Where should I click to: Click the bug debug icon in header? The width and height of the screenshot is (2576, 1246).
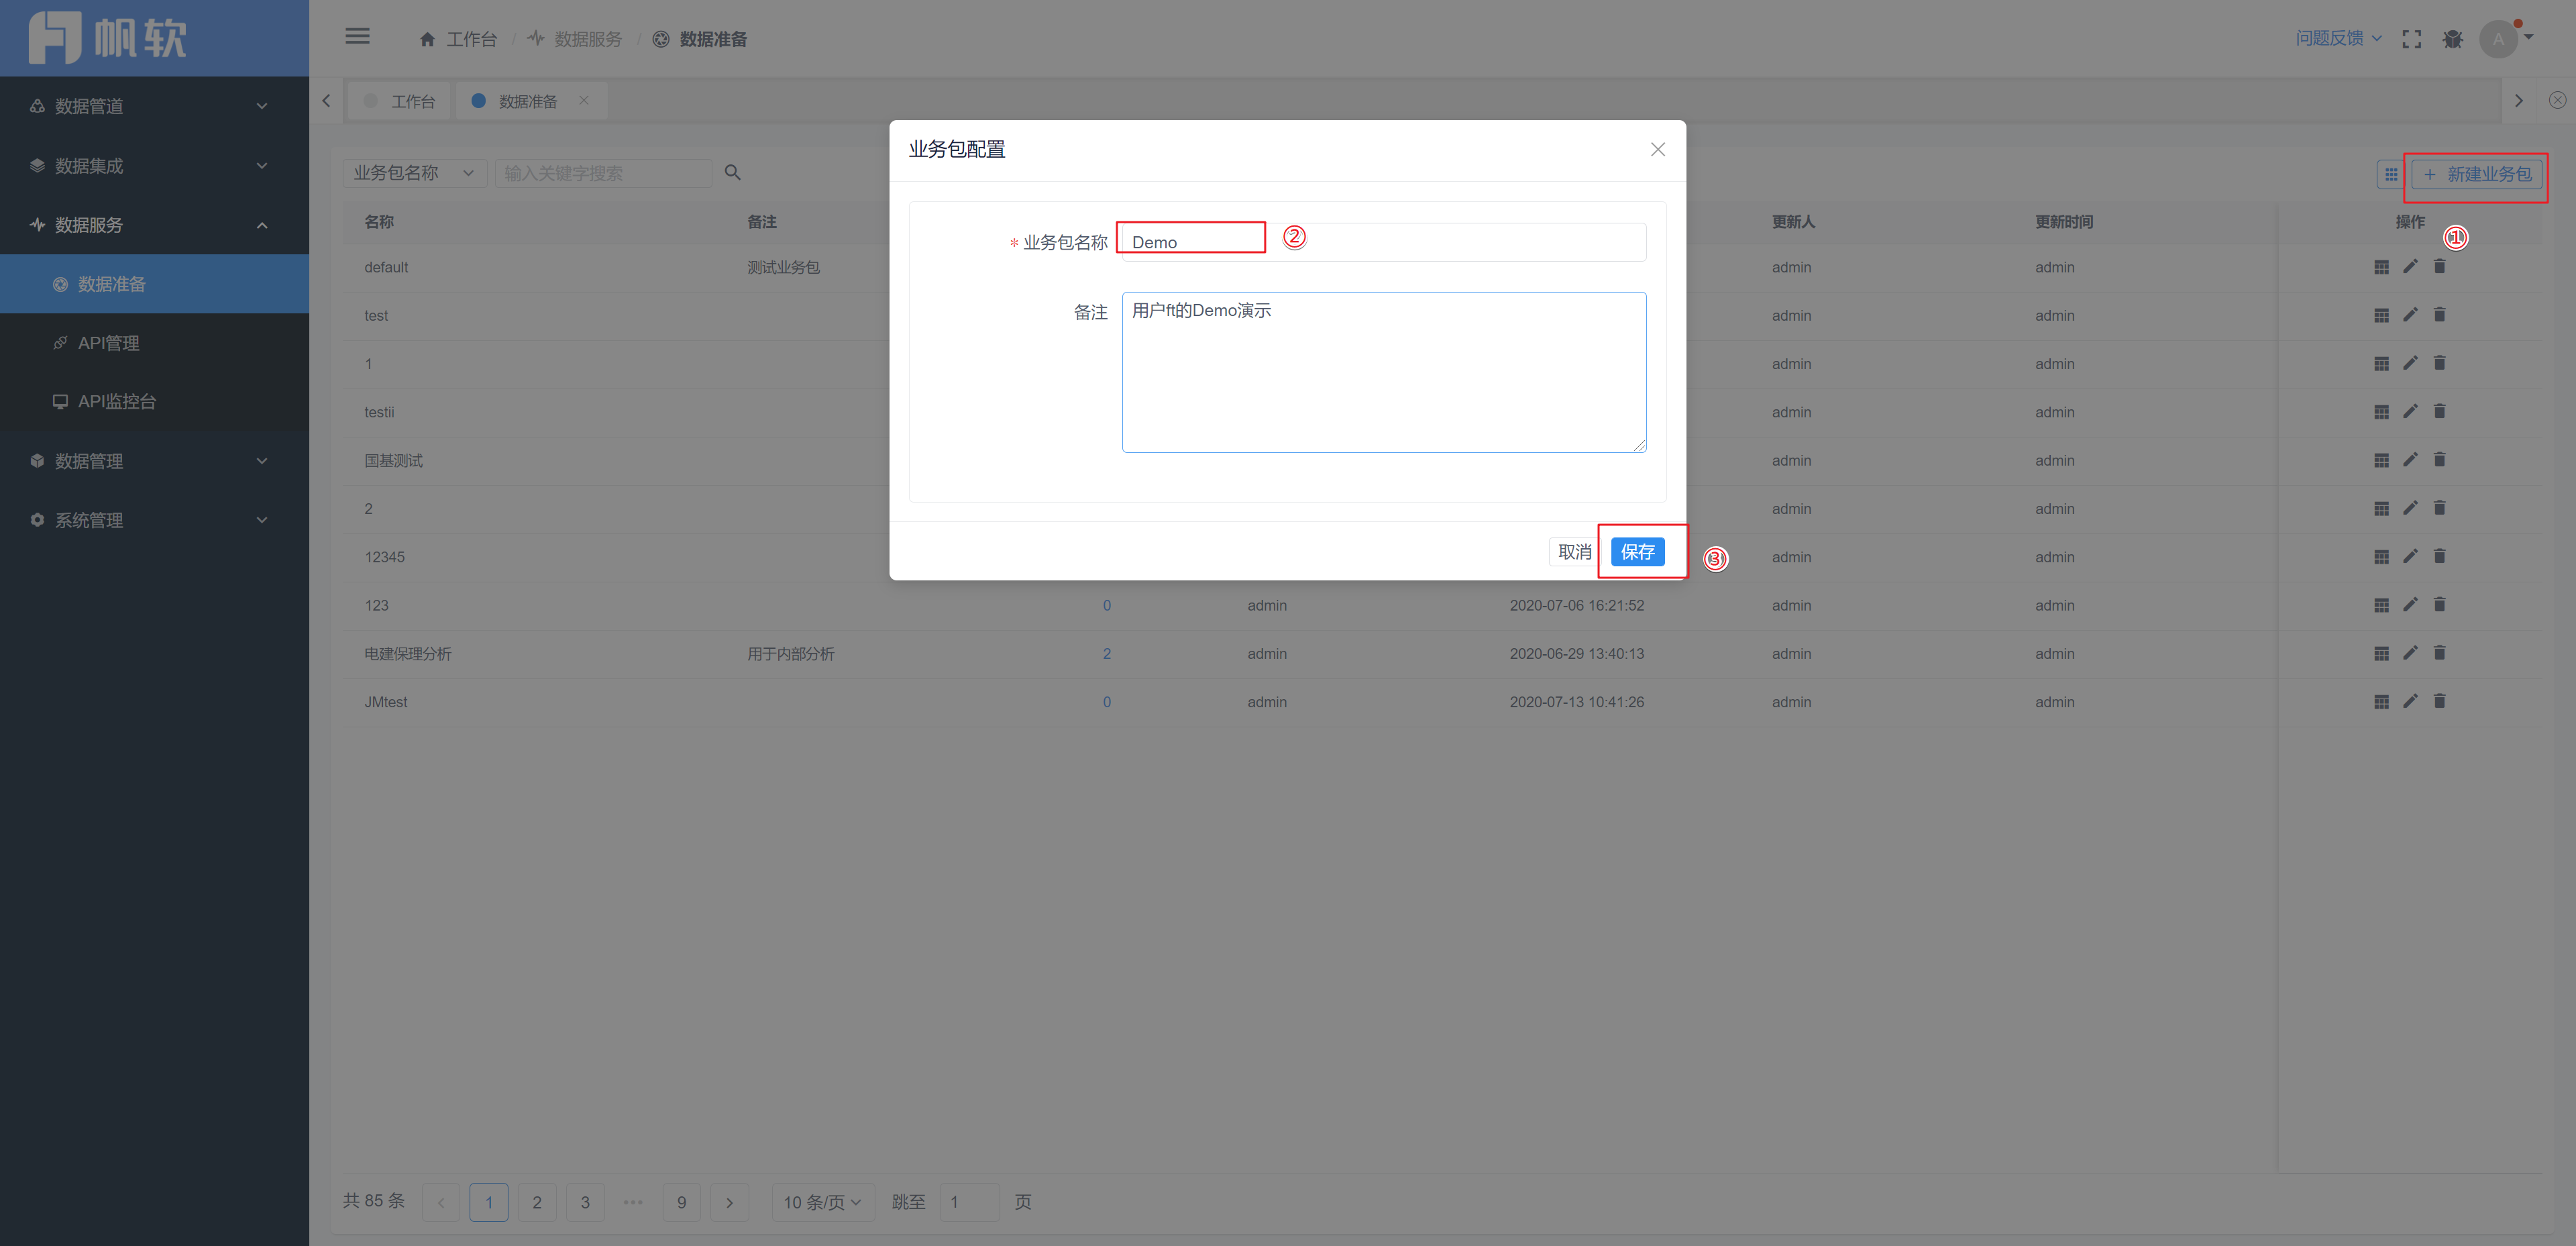click(x=2452, y=39)
